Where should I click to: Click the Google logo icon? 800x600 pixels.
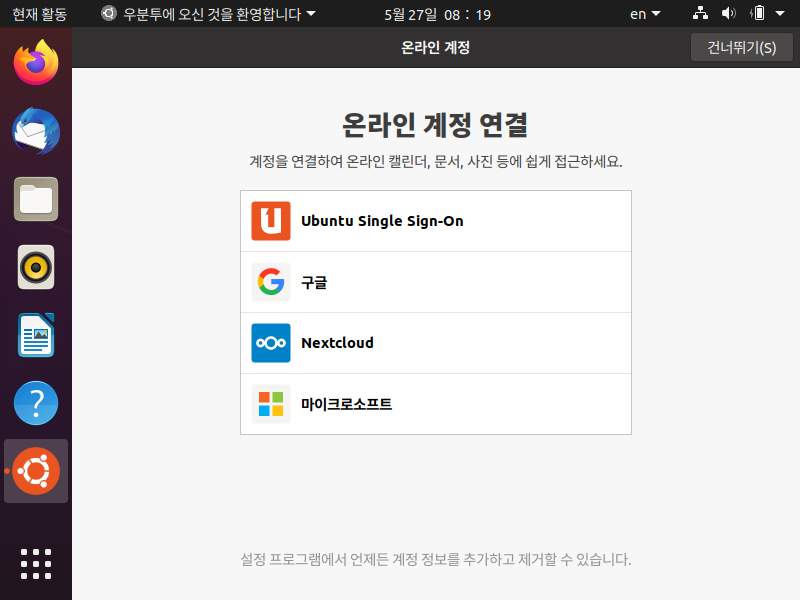[271, 282]
